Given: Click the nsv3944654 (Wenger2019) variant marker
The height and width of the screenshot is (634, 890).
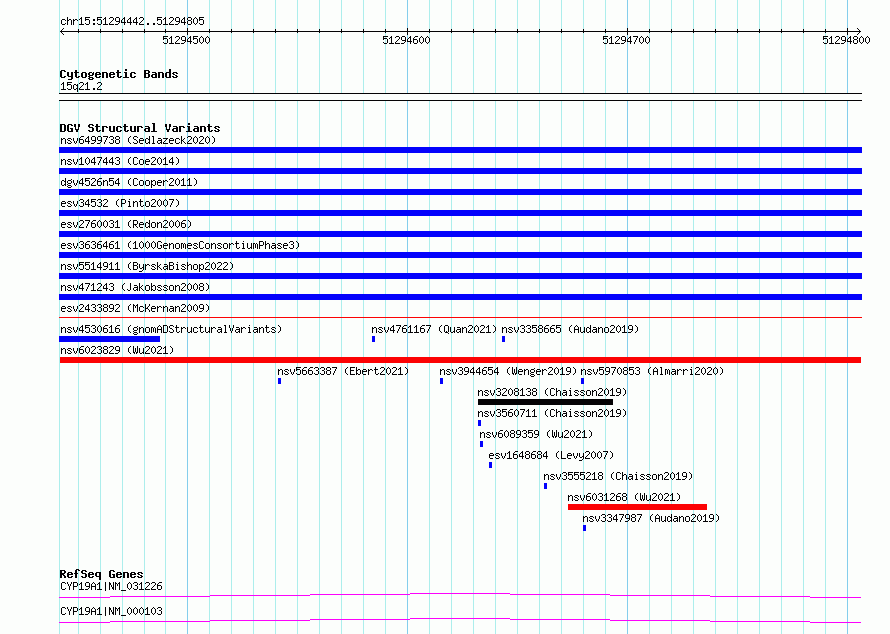Looking at the screenshot, I should [442, 381].
